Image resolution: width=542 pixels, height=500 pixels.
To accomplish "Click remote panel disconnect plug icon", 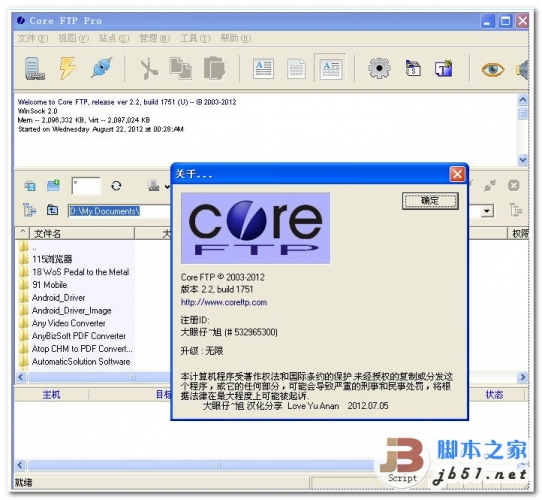I will (x=490, y=185).
